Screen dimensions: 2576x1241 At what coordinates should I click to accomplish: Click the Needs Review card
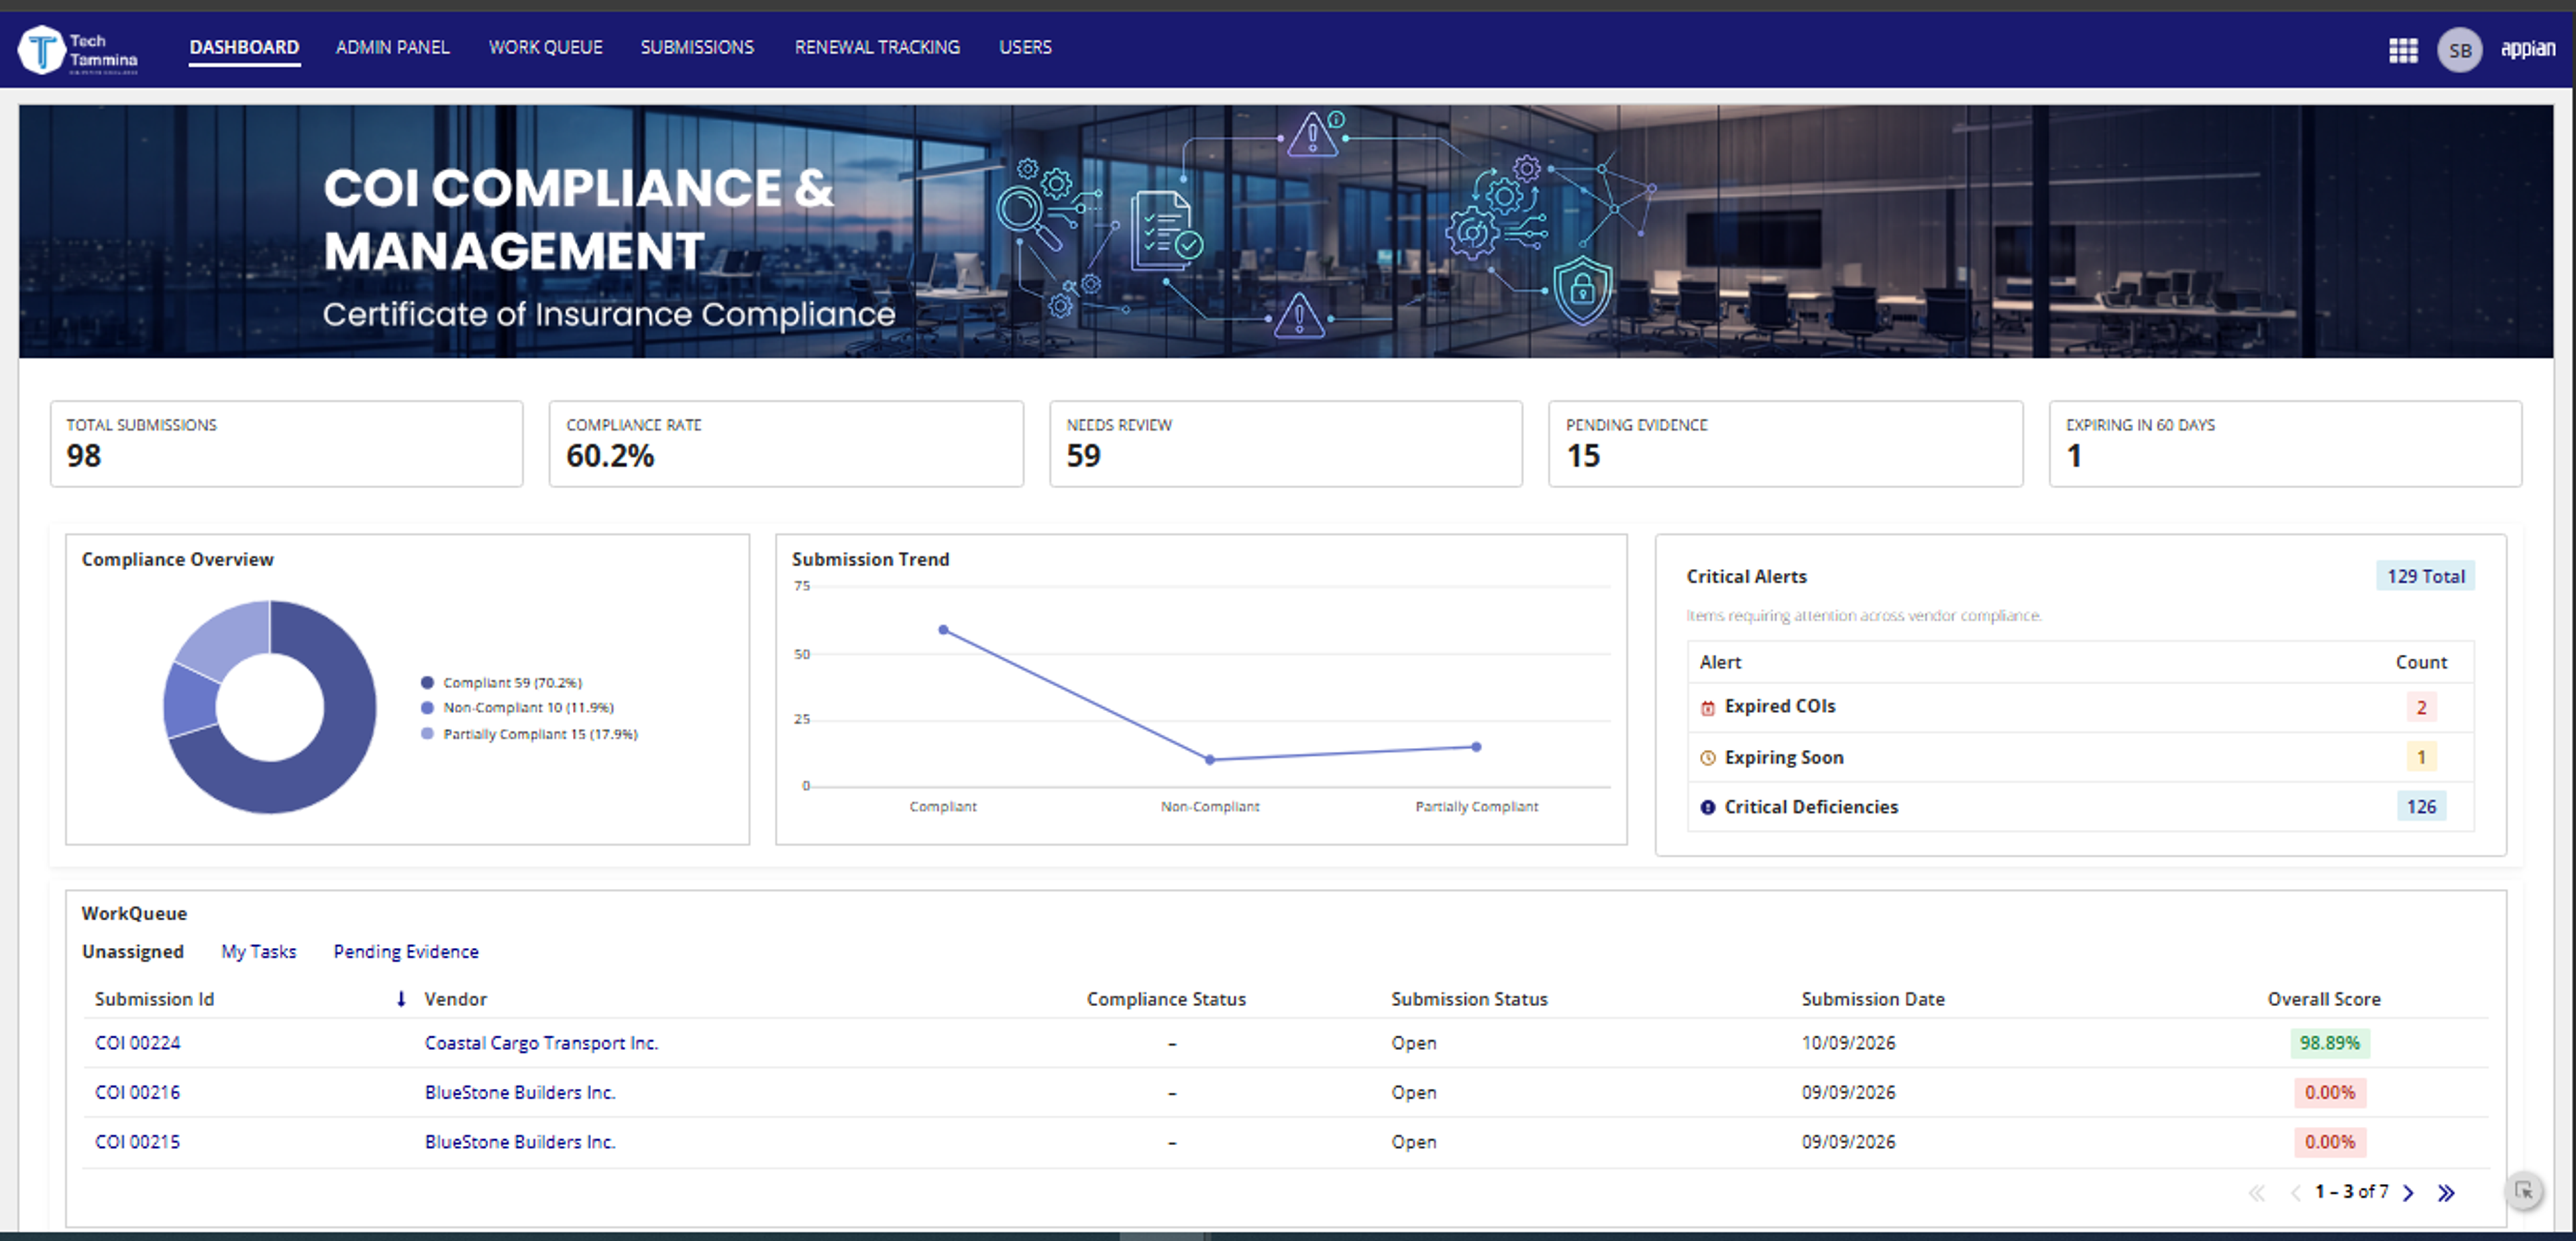point(1286,444)
